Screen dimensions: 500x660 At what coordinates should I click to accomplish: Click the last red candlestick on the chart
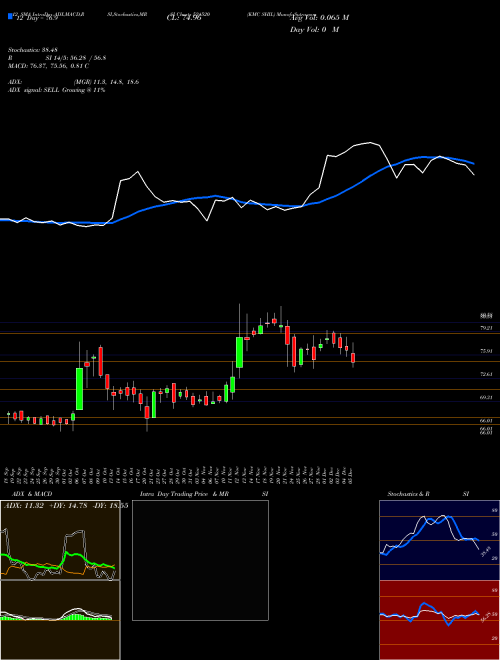353,358
